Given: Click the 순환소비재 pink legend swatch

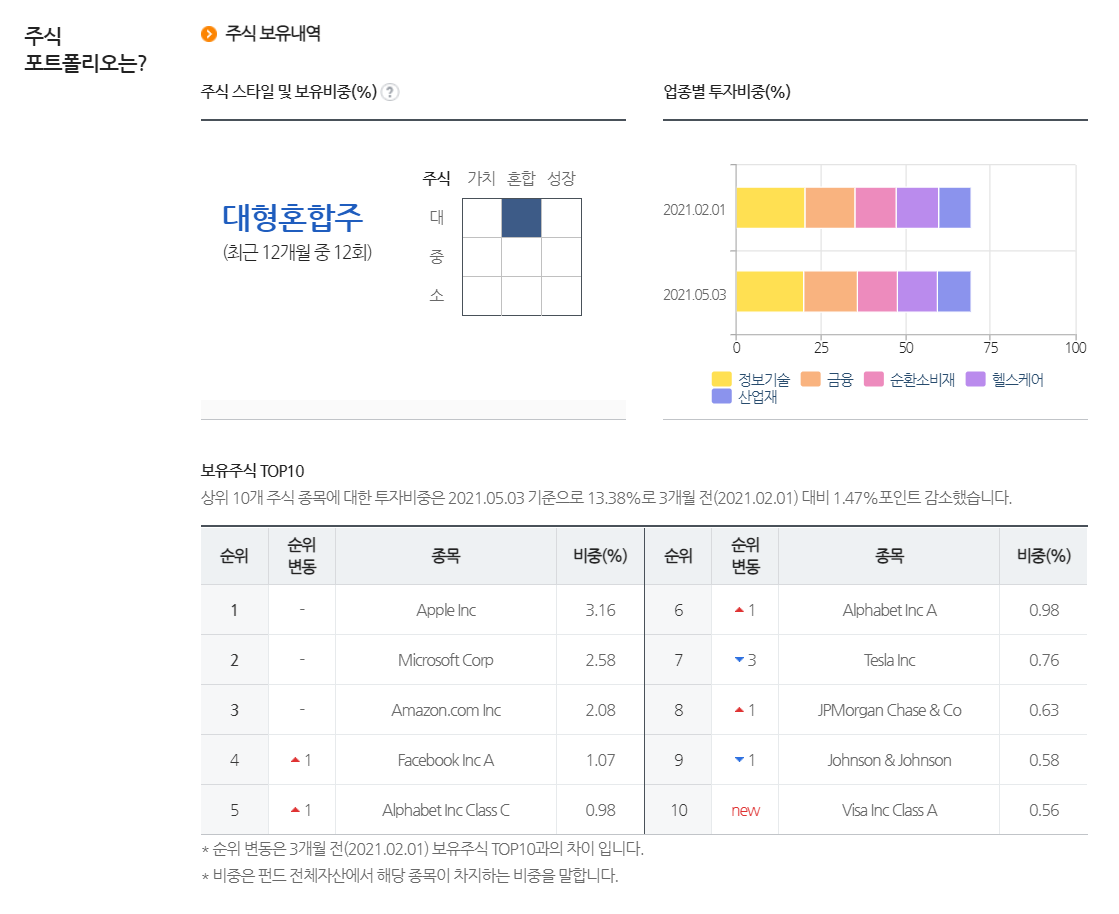Looking at the screenshot, I should pyautogui.click(x=874, y=379).
